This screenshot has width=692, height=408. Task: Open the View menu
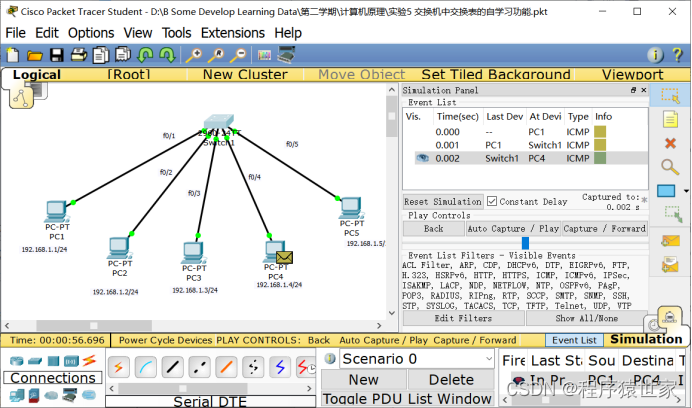[x=138, y=33]
